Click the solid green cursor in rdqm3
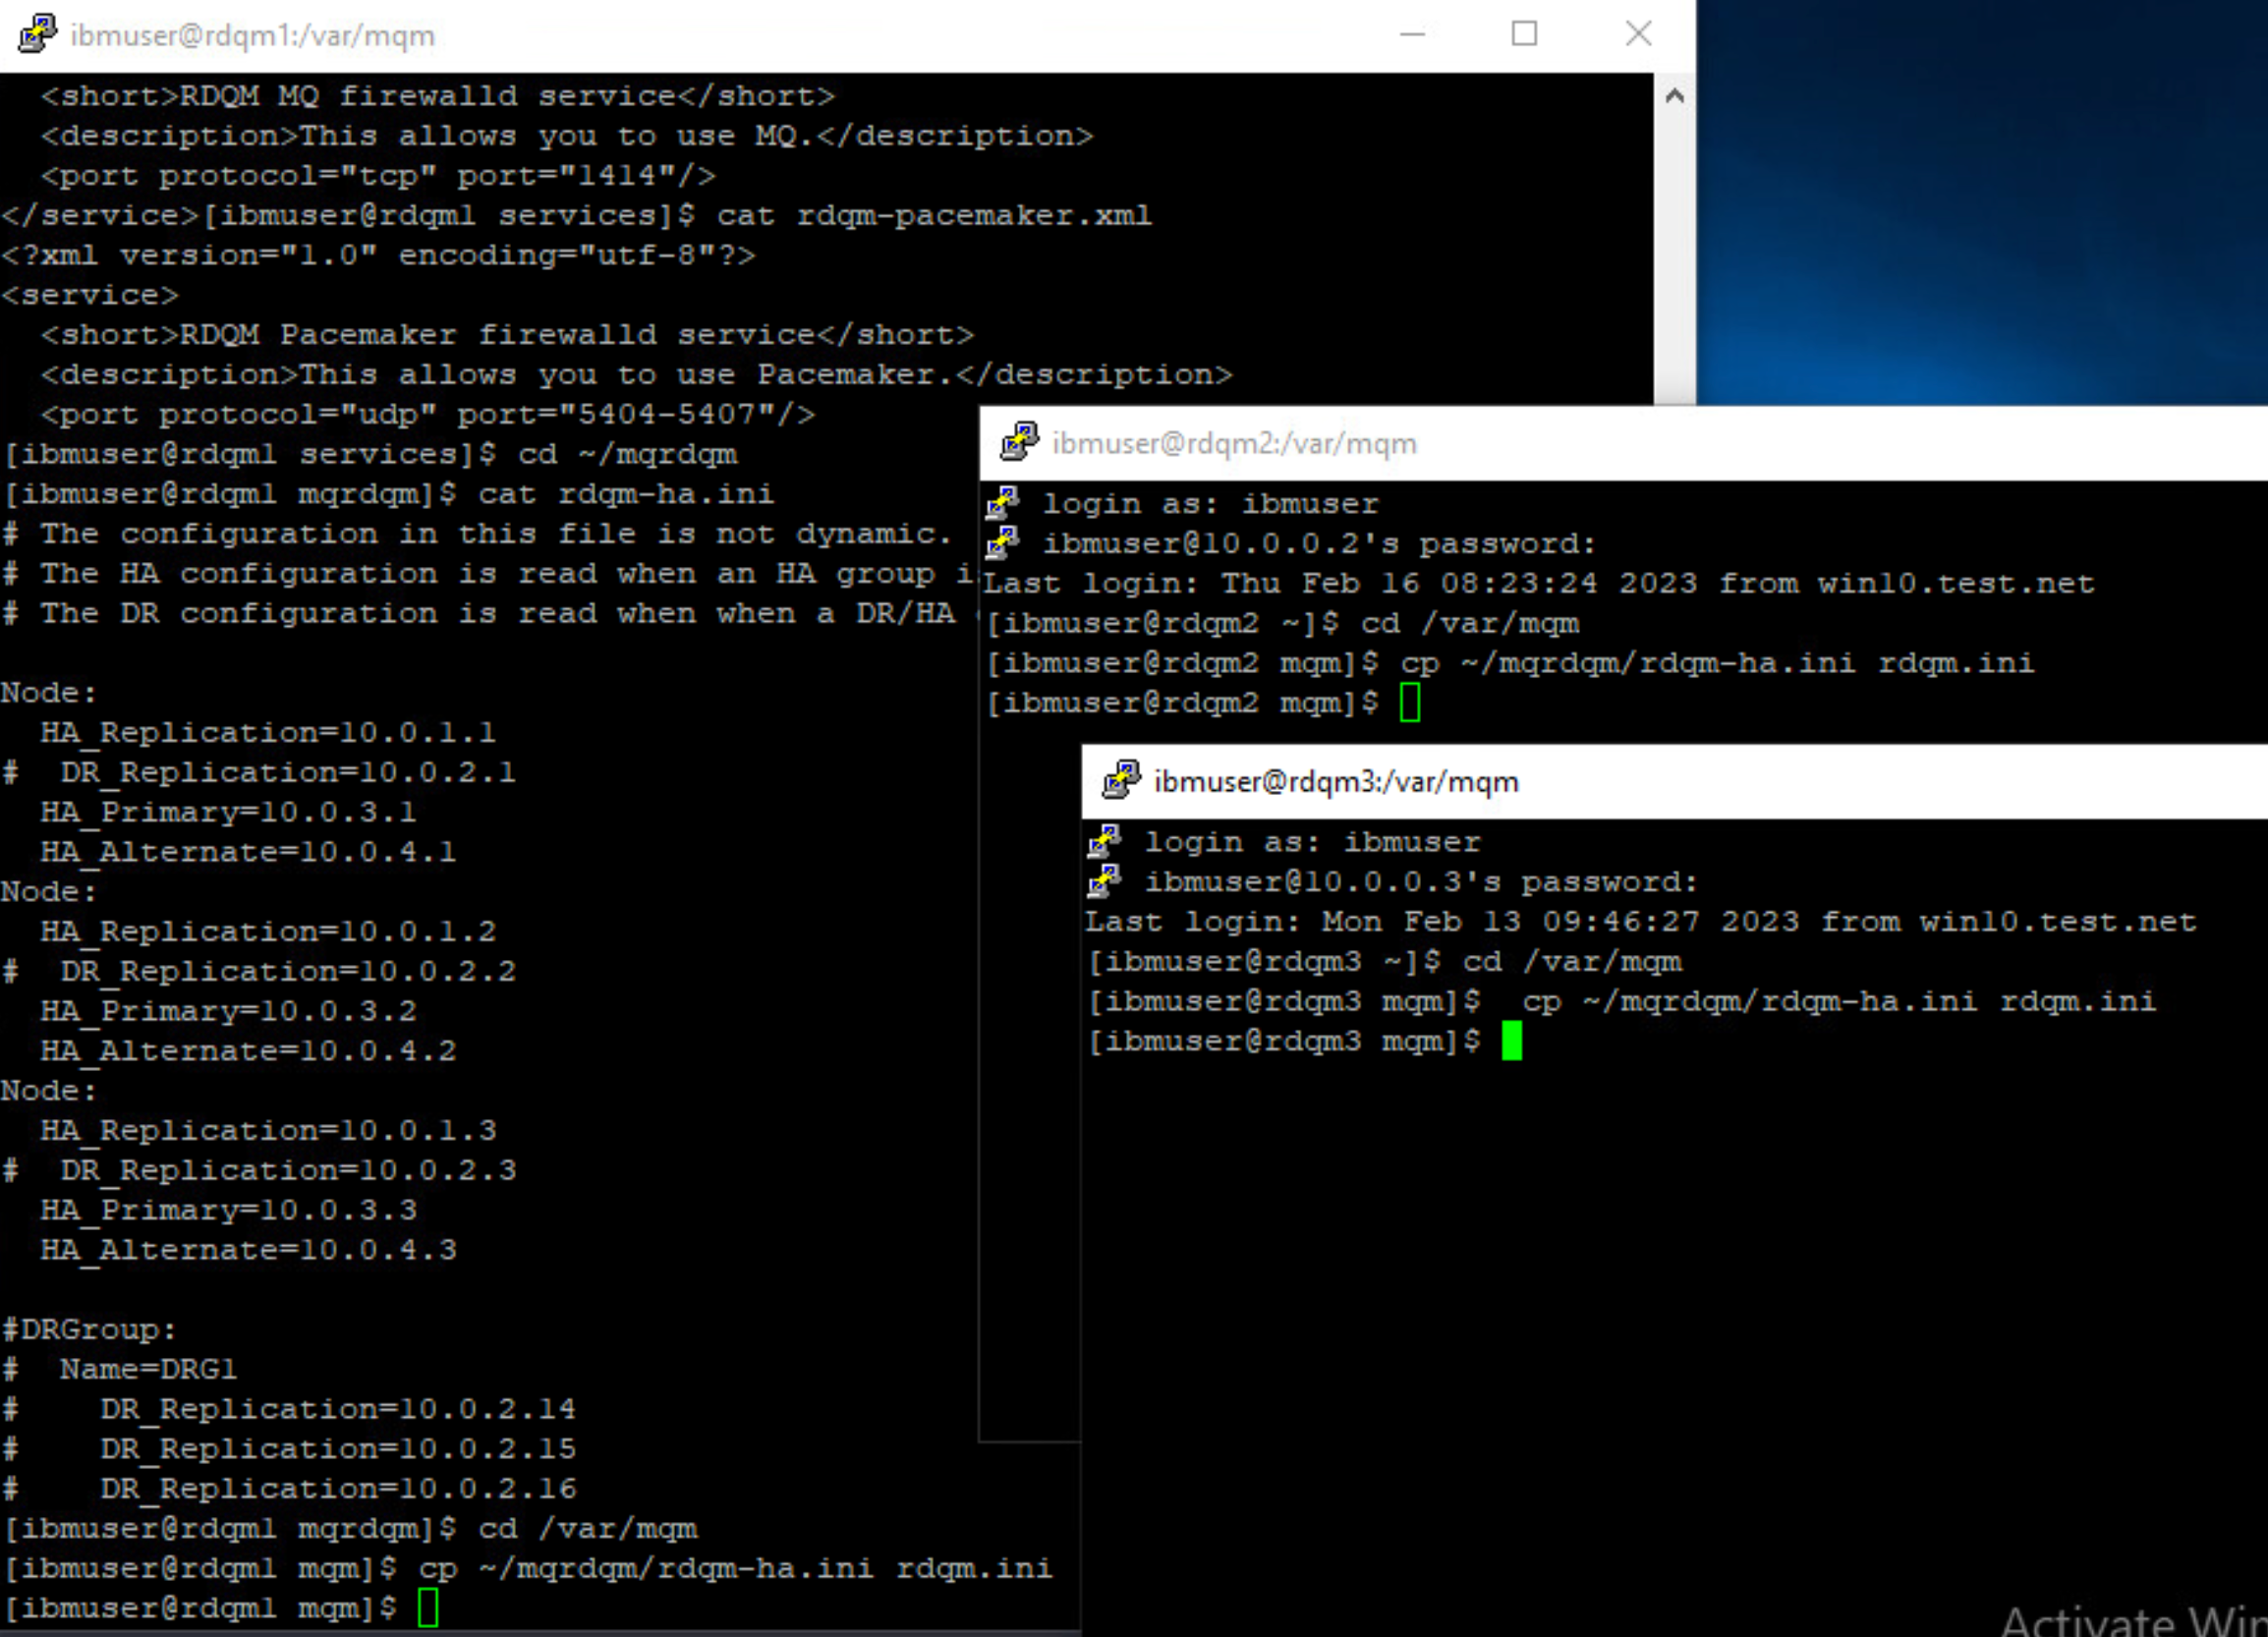 pyautogui.click(x=1512, y=1040)
